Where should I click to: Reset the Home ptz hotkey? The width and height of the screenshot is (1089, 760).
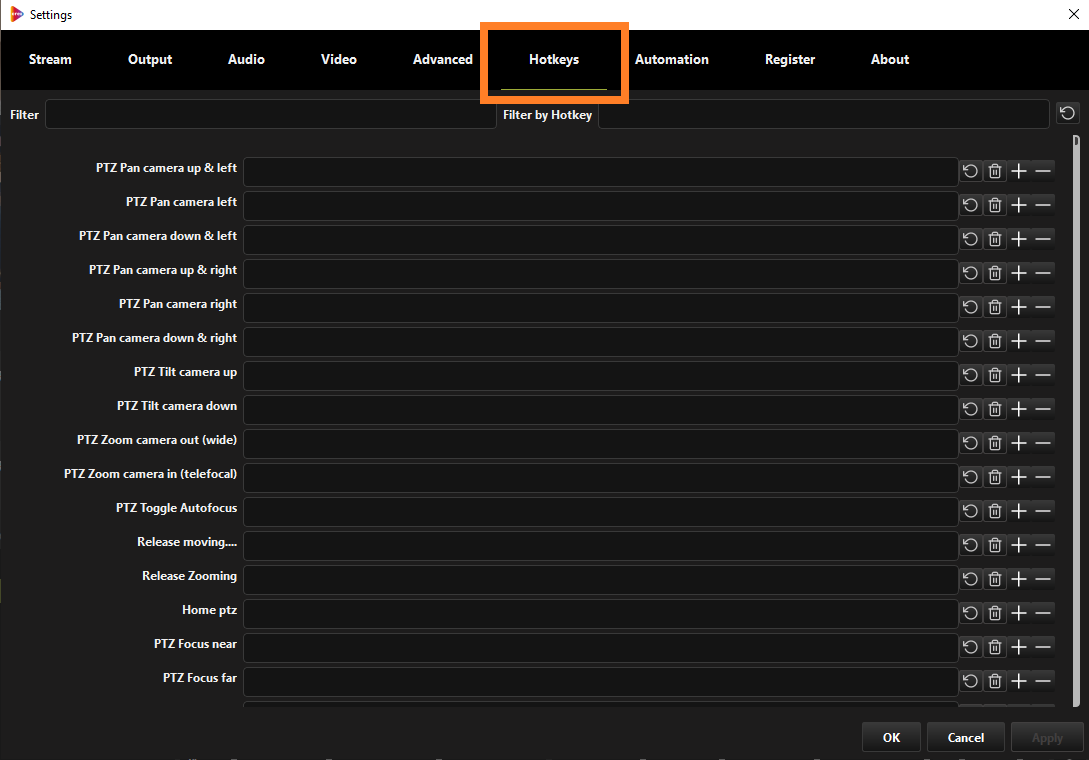[971, 613]
